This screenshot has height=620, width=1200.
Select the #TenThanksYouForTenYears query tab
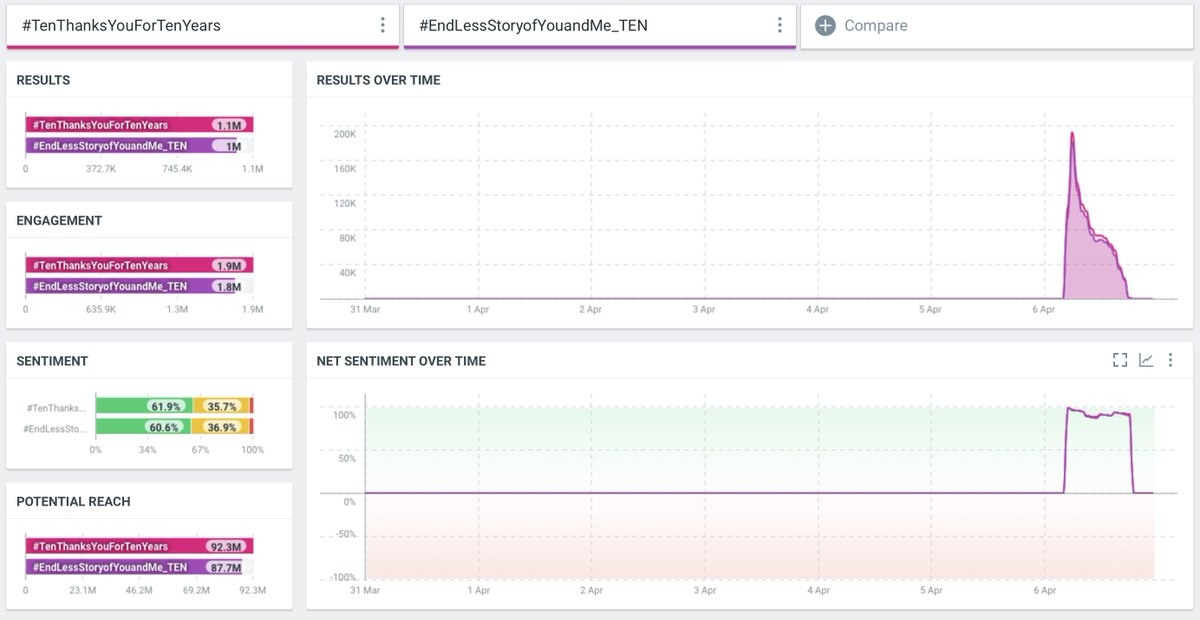tap(202, 26)
